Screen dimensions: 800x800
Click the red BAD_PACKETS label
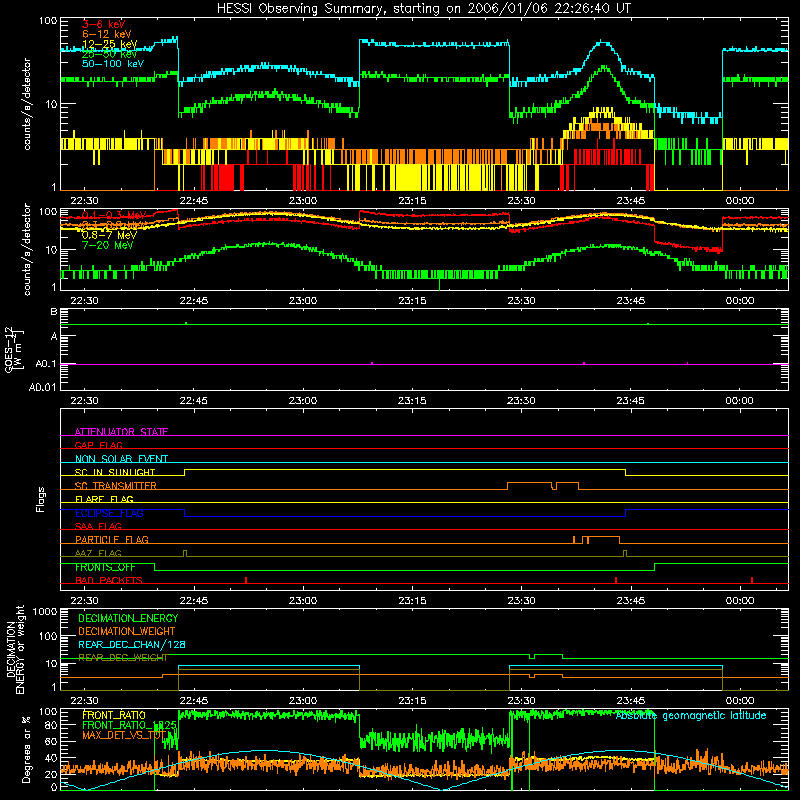[x=109, y=580]
